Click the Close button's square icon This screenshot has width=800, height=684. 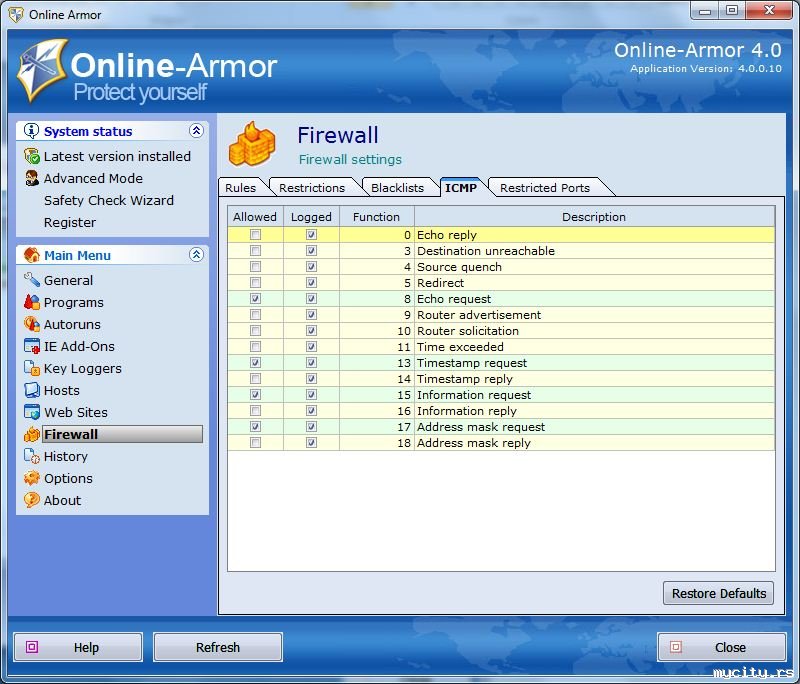click(676, 647)
